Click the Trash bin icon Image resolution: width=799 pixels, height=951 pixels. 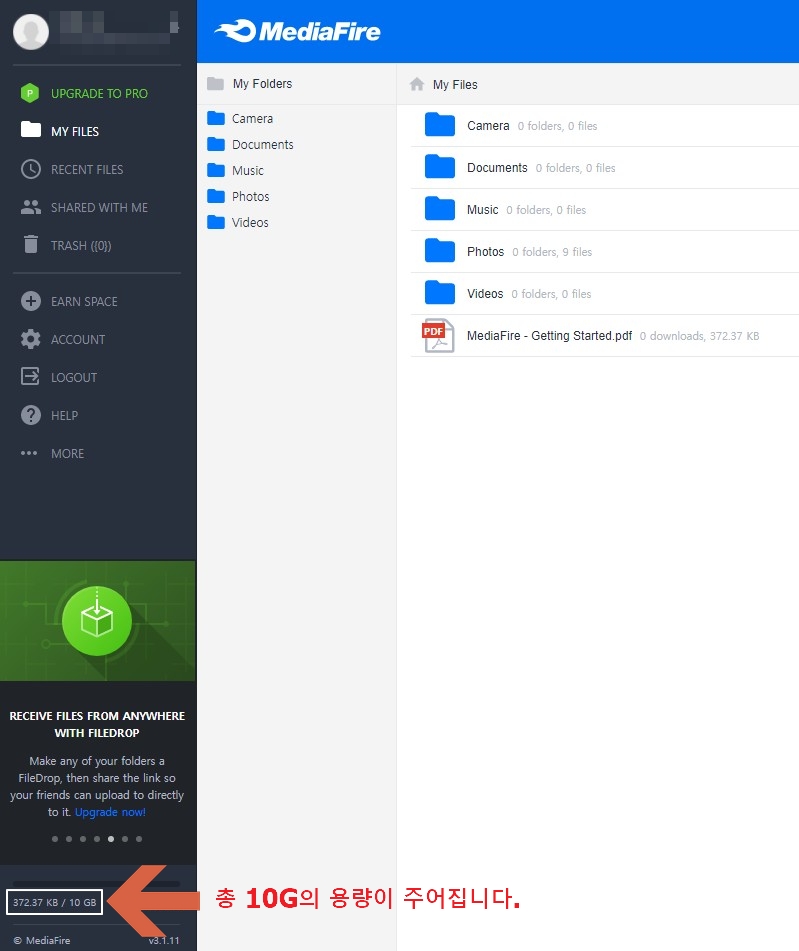click(31, 244)
